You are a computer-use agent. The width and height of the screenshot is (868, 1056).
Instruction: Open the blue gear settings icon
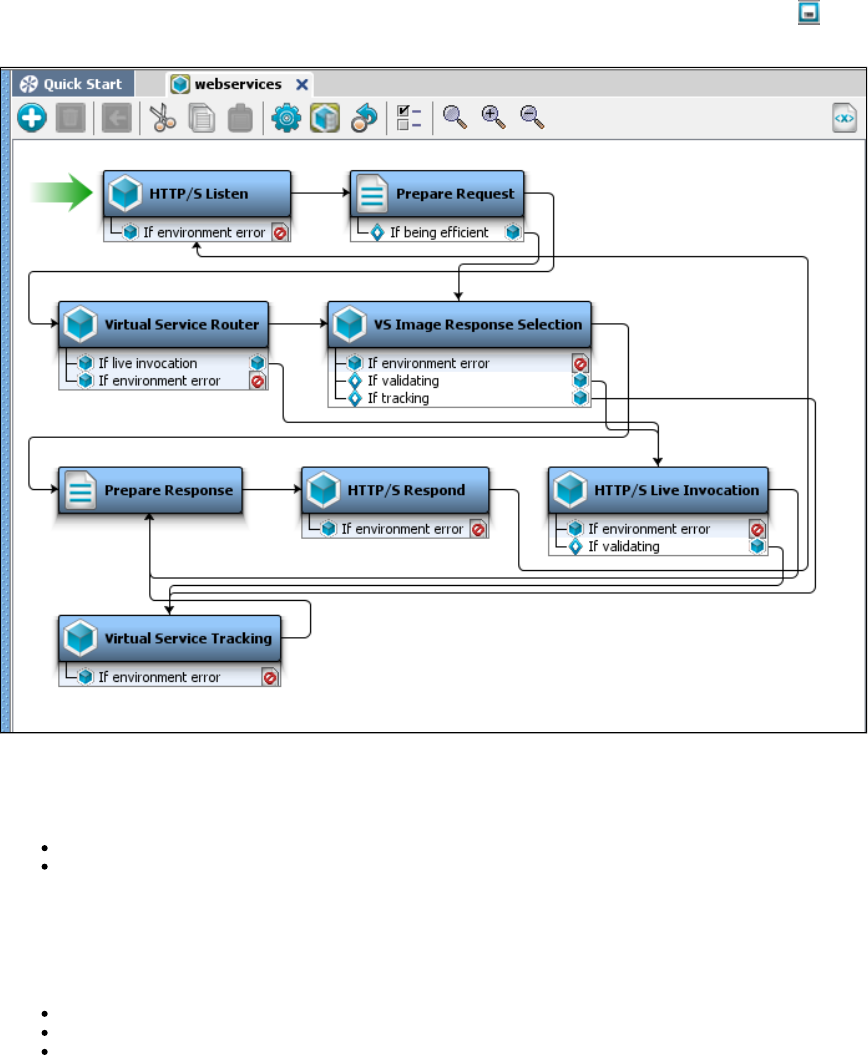point(286,118)
